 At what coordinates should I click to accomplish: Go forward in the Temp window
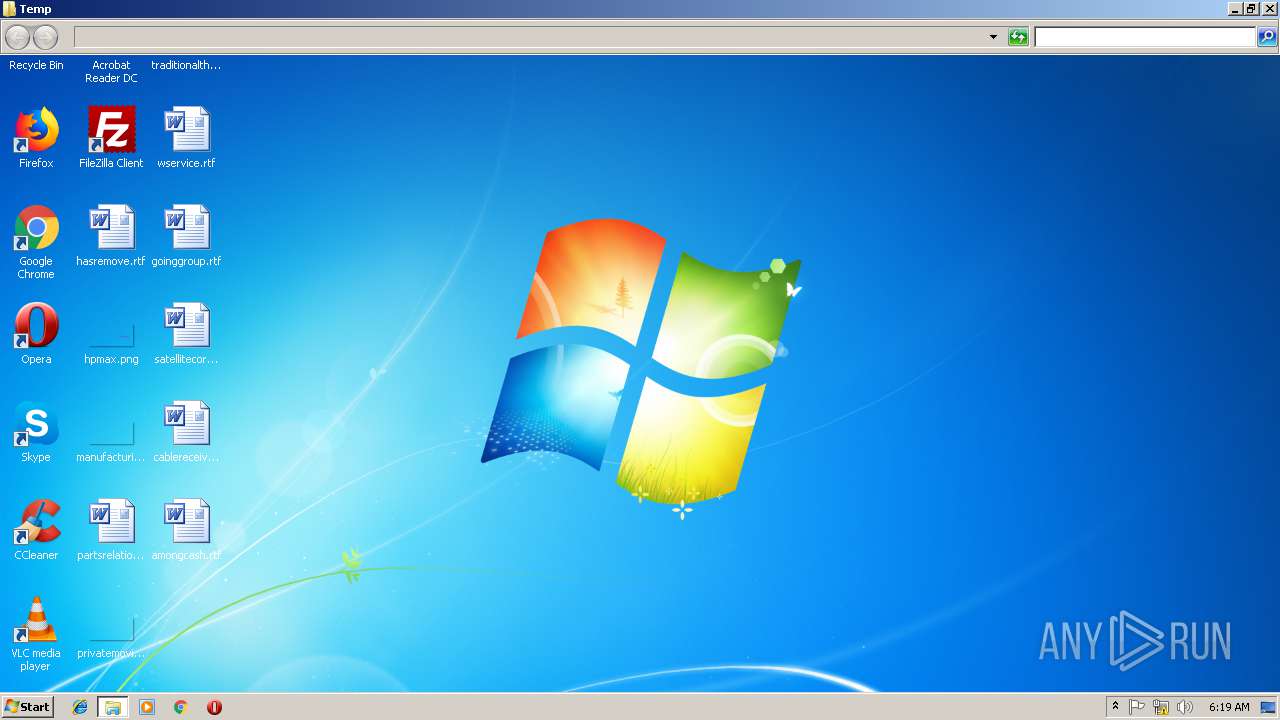point(46,38)
